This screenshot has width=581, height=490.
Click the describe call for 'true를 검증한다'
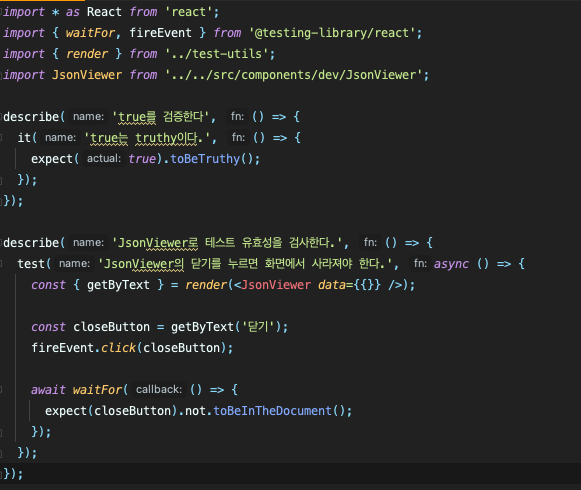click(x=31, y=117)
